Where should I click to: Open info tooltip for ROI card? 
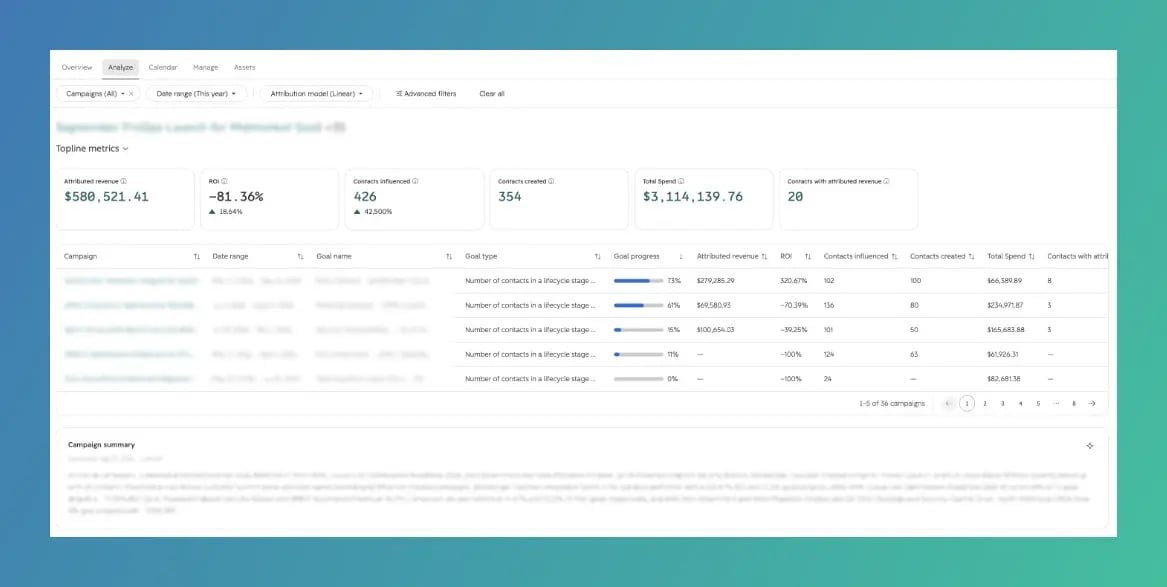coord(224,181)
